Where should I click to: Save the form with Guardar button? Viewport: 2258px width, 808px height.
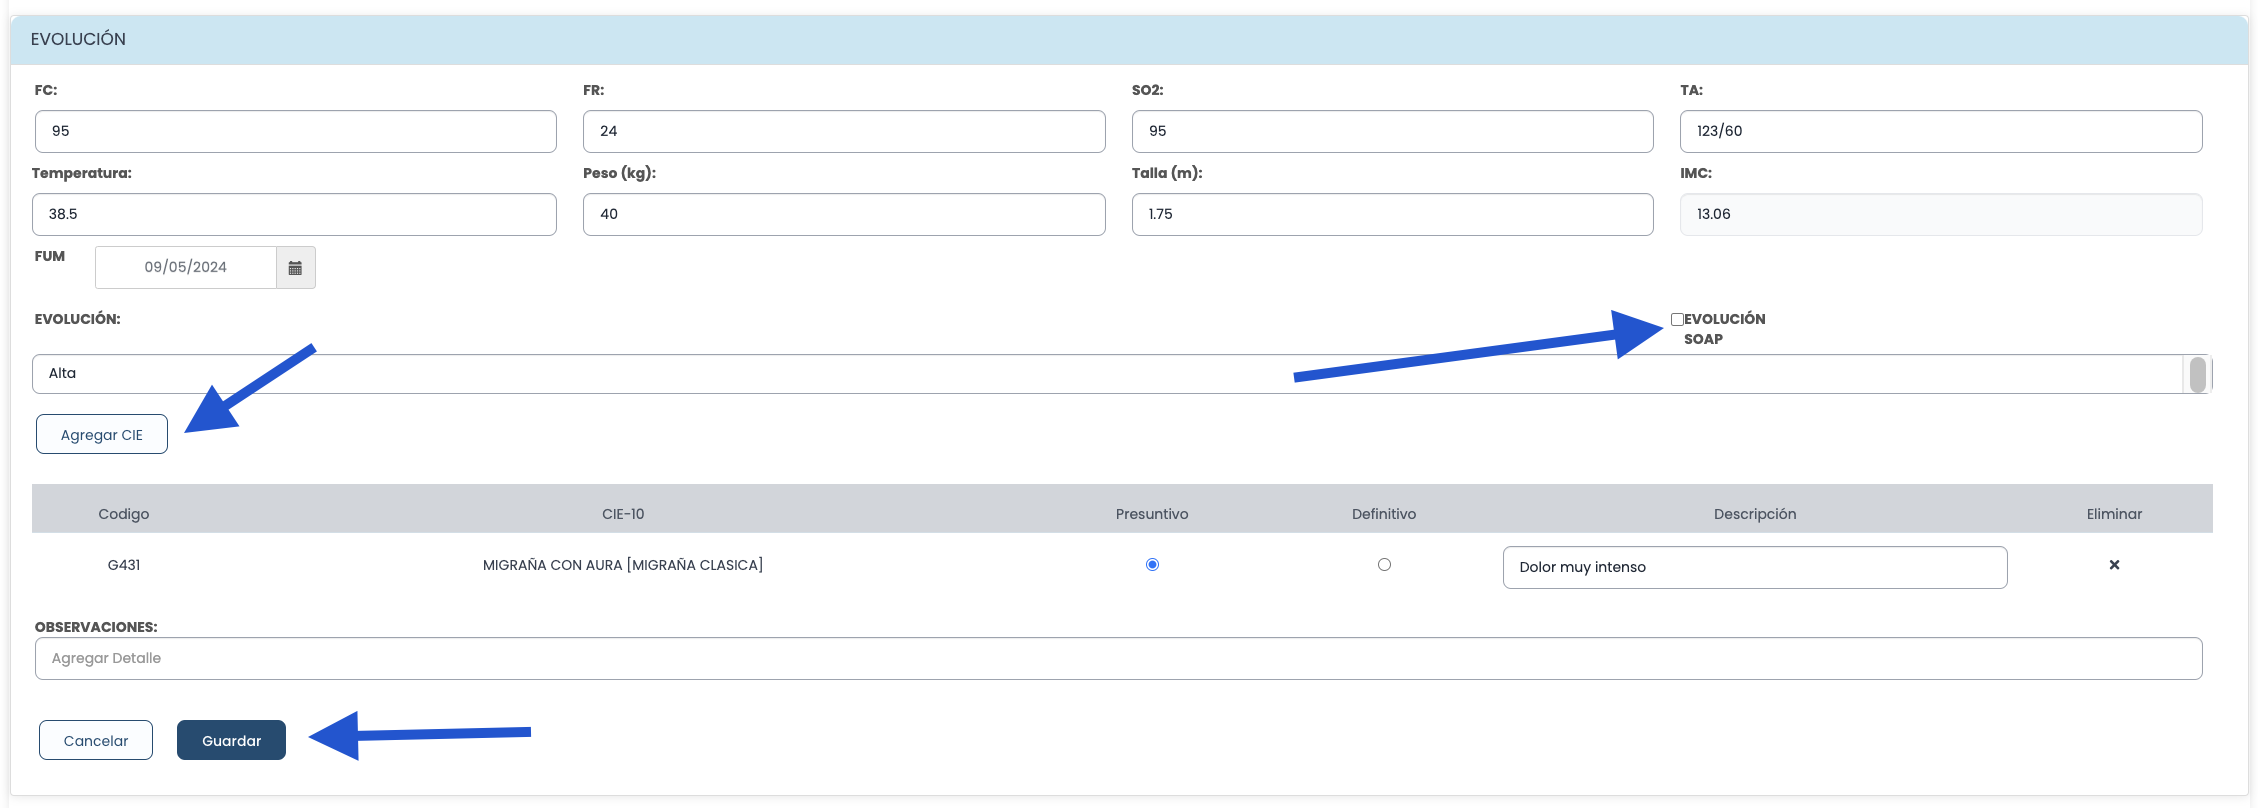click(x=231, y=740)
